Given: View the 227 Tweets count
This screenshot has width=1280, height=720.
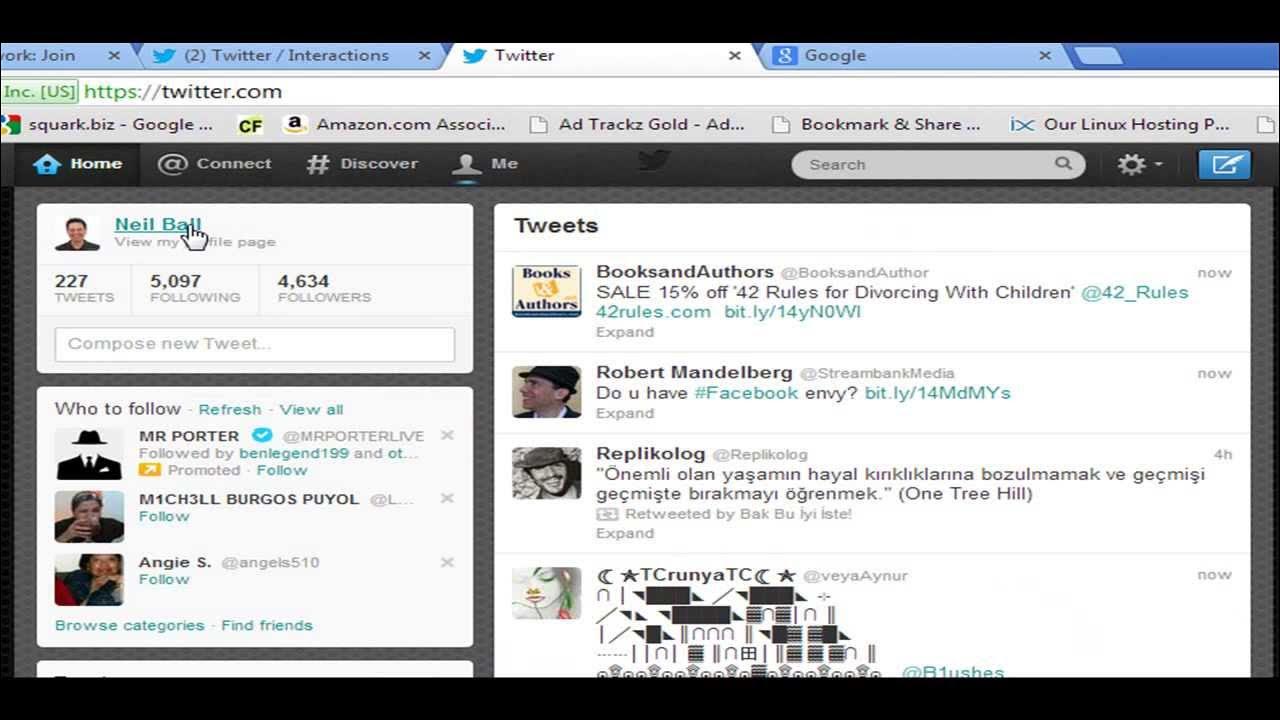Looking at the screenshot, I should coord(84,288).
